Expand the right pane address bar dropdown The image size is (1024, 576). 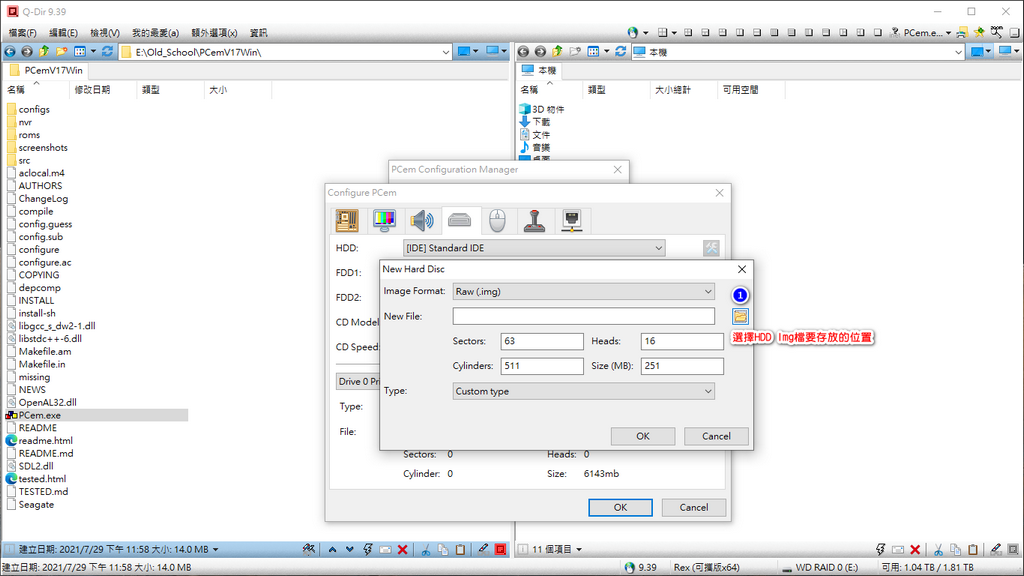tap(959, 52)
